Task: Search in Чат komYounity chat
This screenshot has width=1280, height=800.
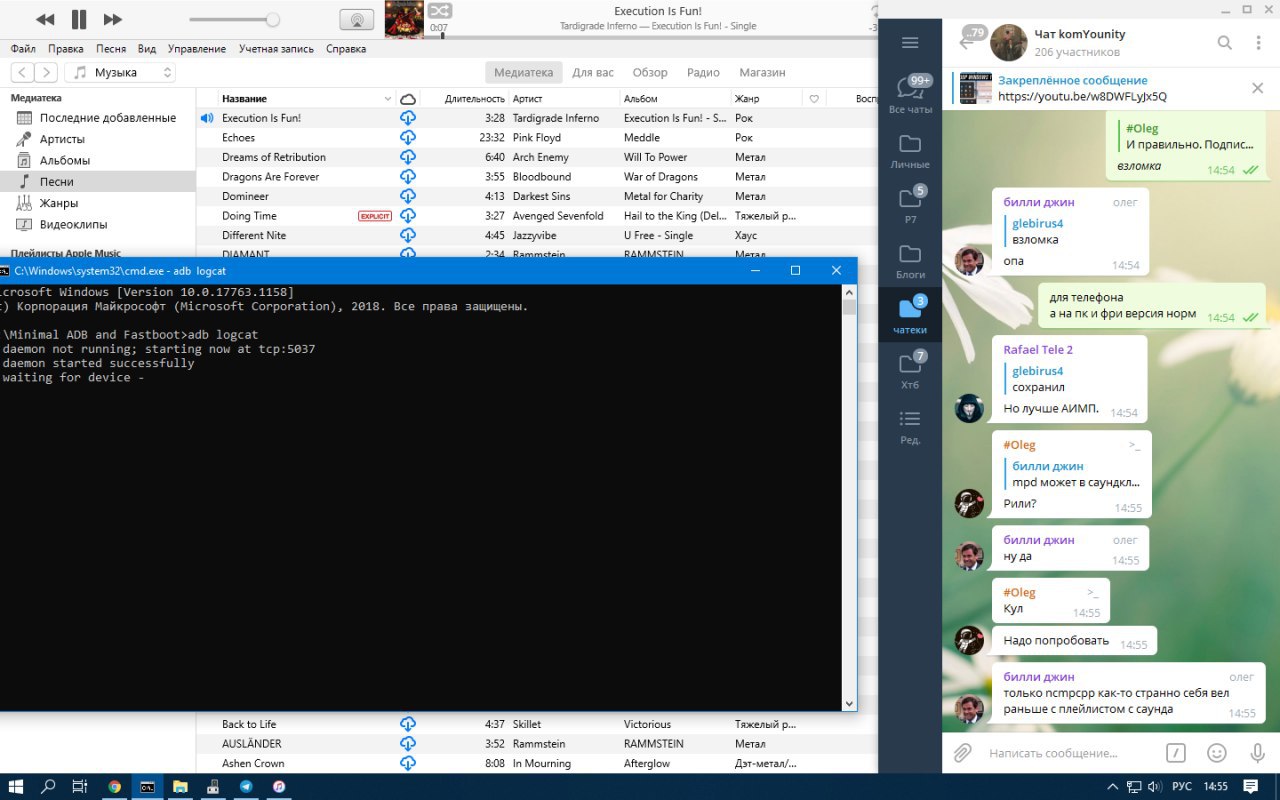Action: (x=1225, y=42)
